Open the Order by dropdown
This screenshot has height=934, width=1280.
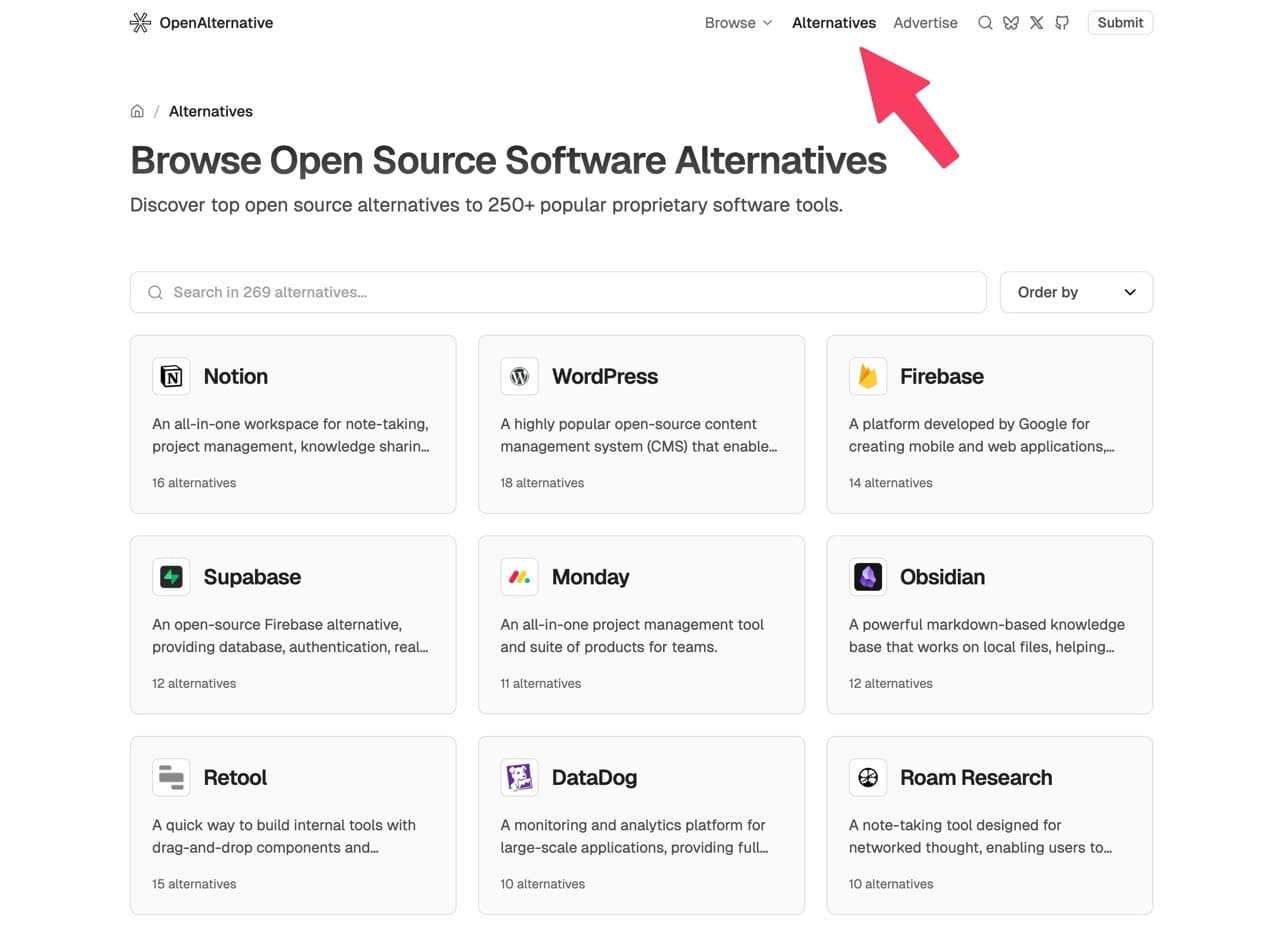pos(1076,292)
